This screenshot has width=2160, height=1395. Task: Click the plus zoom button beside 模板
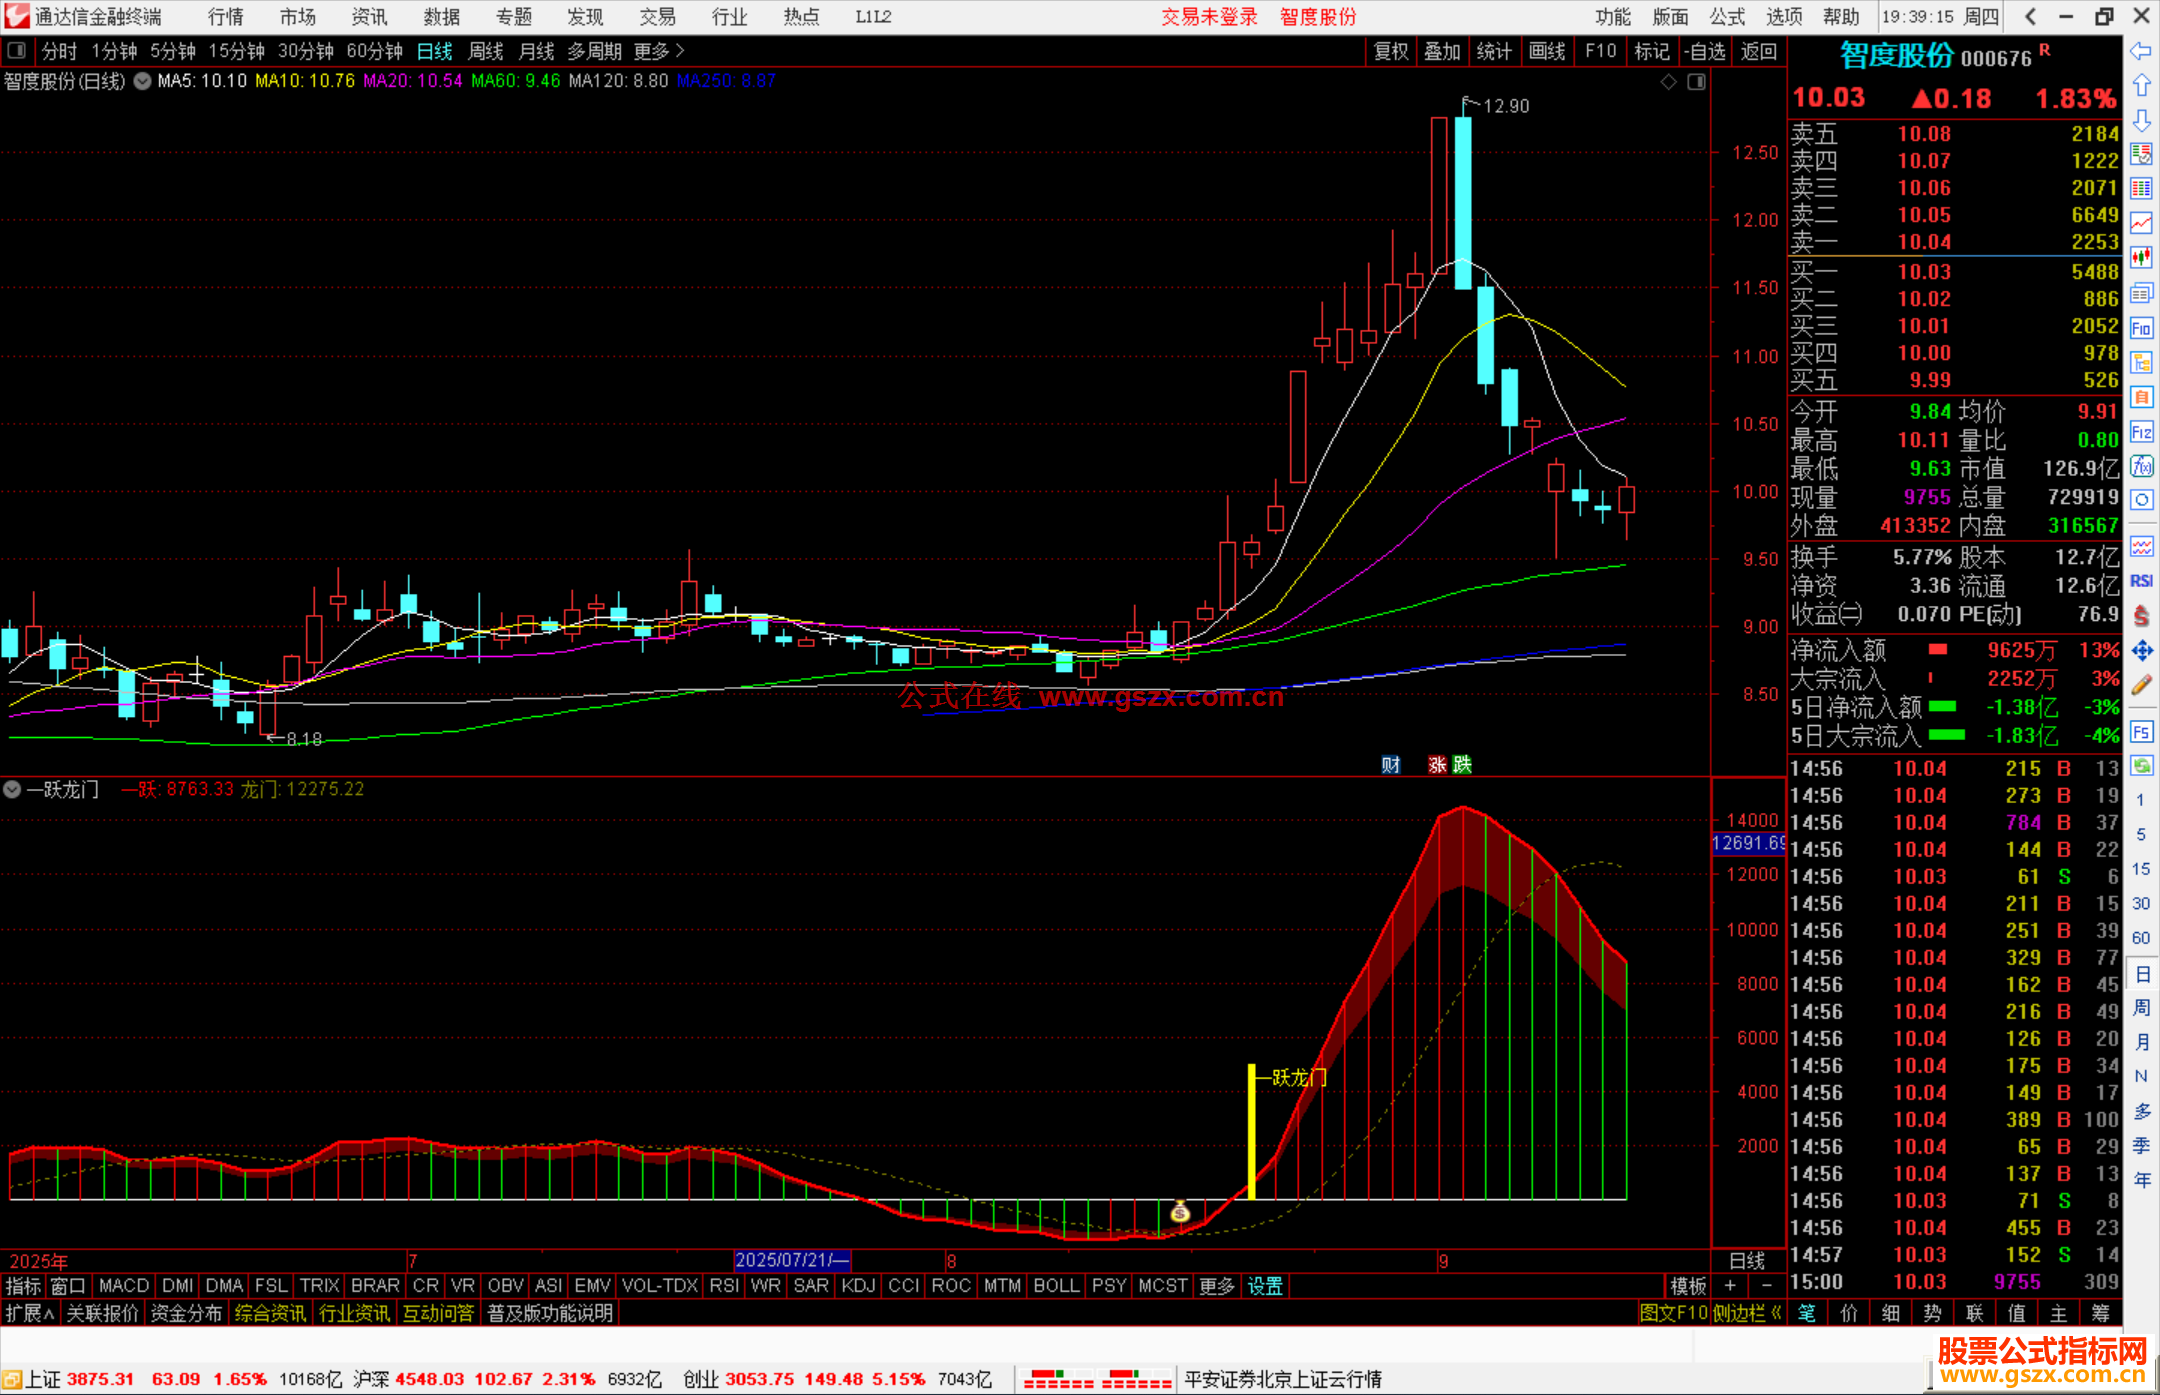[1730, 1287]
